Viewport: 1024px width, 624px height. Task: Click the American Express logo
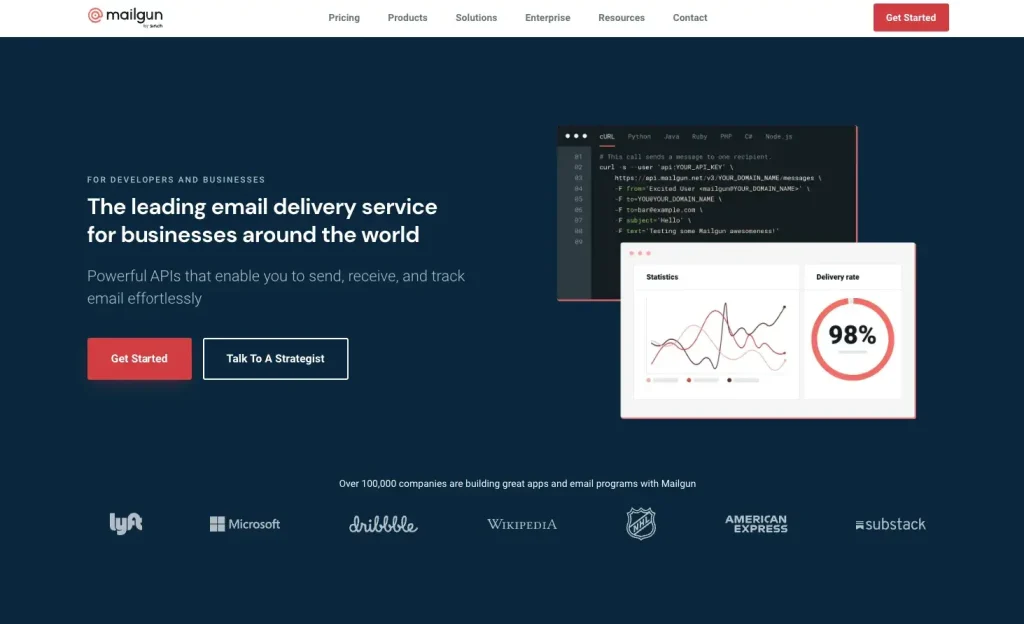pyautogui.click(x=756, y=523)
